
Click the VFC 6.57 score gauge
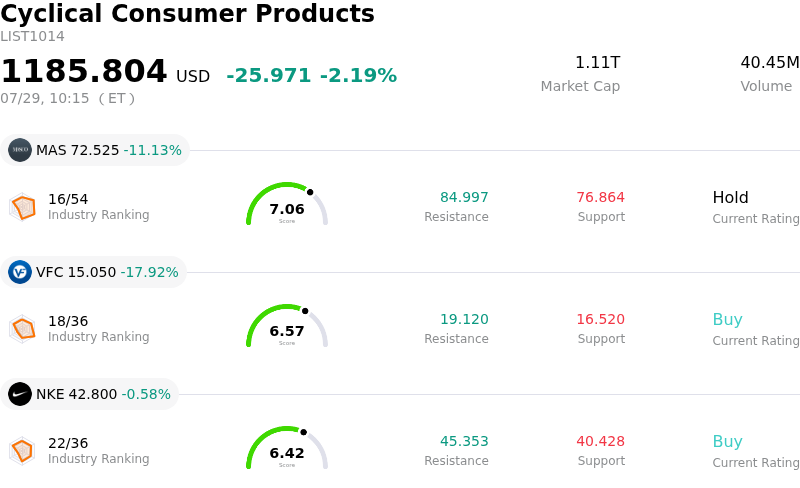287,326
